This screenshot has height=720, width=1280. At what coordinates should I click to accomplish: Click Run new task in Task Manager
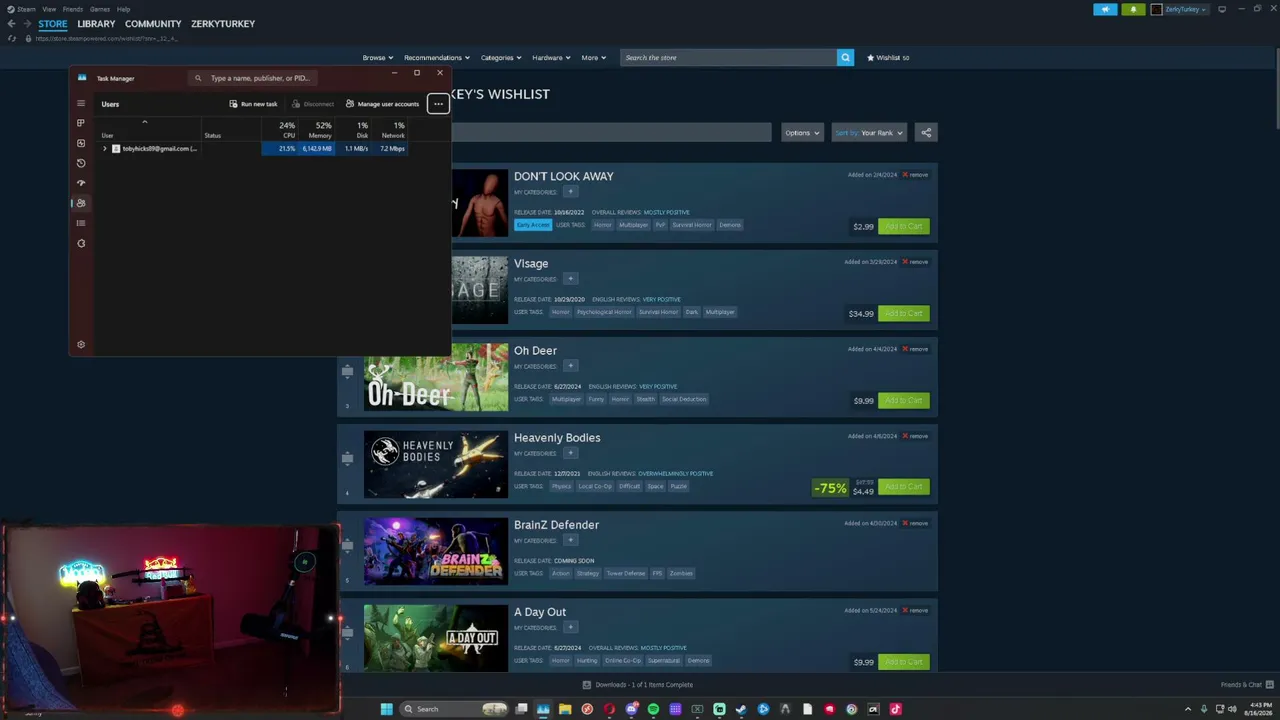click(x=253, y=104)
